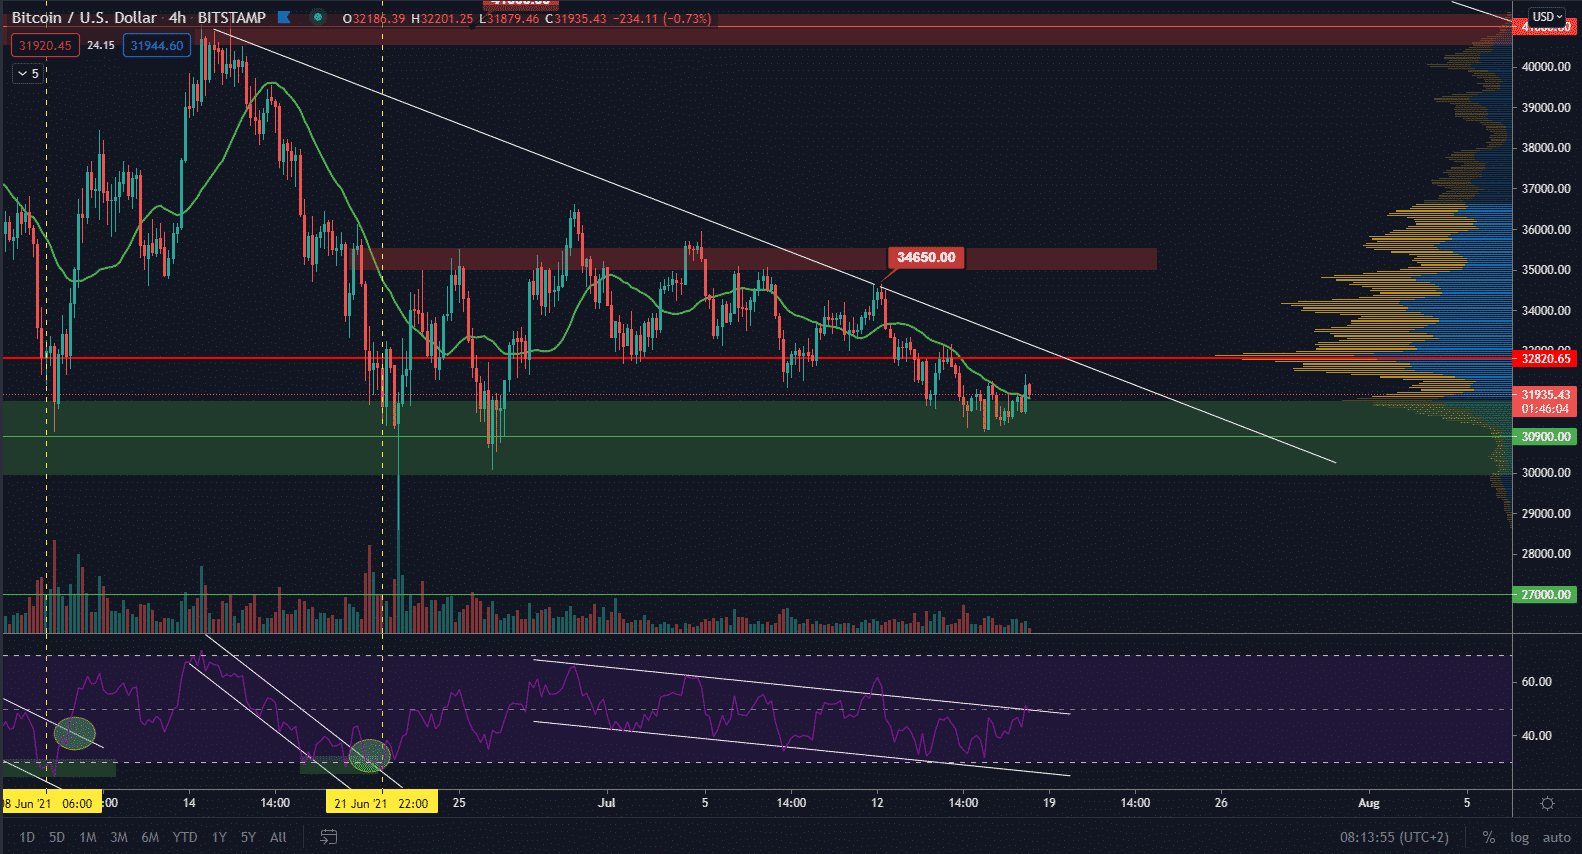
Task: Open the timezone menu showing UTC+2
Action: tap(1394, 837)
